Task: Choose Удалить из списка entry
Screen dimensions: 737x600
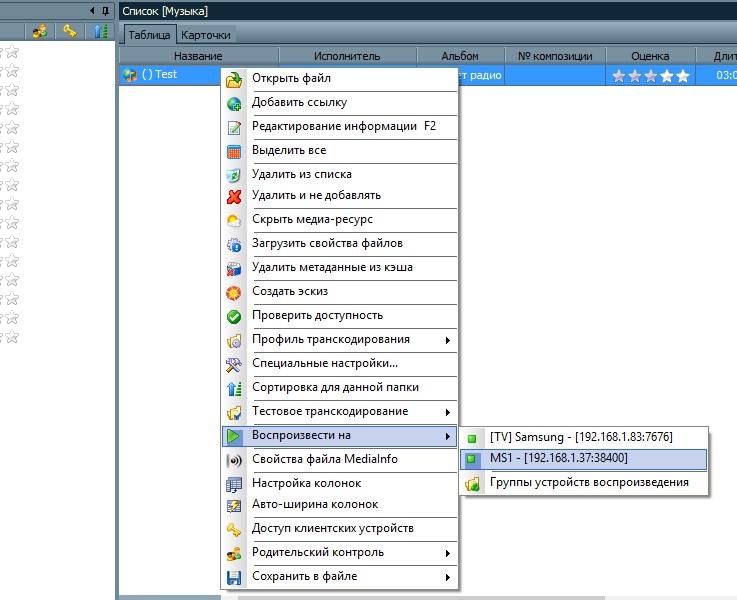Action: tap(339, 174)
